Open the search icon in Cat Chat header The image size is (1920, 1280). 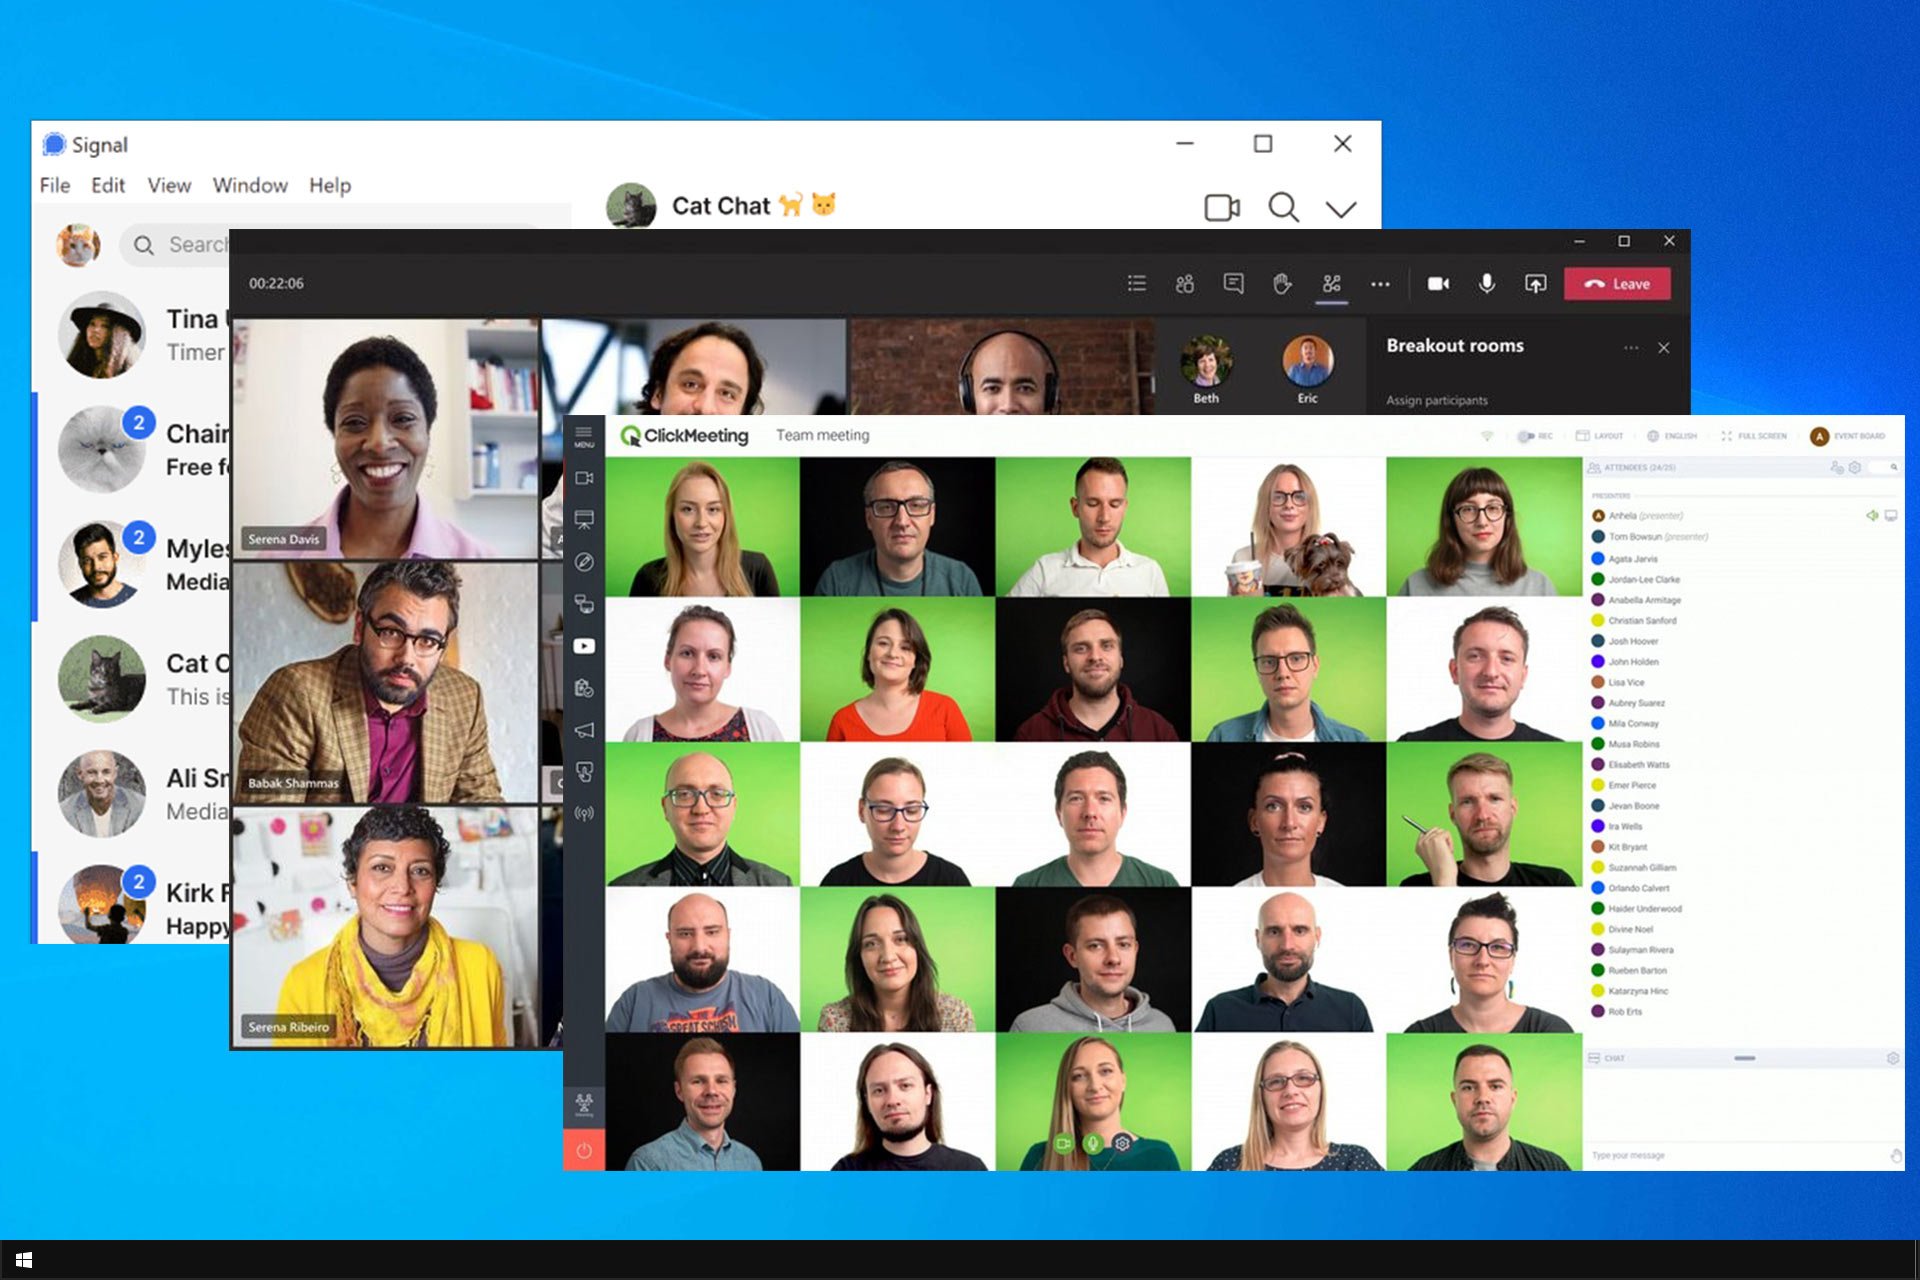[1283, 207]
